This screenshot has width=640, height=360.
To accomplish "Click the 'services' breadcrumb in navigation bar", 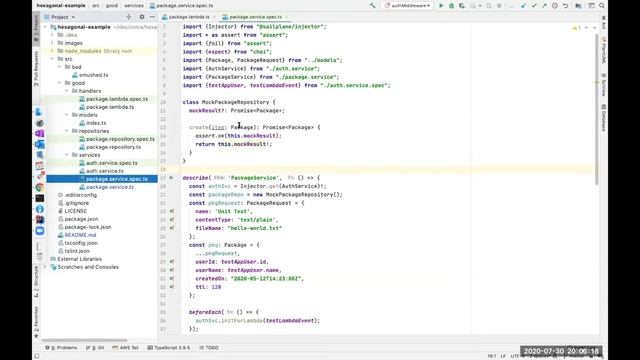I will click(x=134, y=6).
